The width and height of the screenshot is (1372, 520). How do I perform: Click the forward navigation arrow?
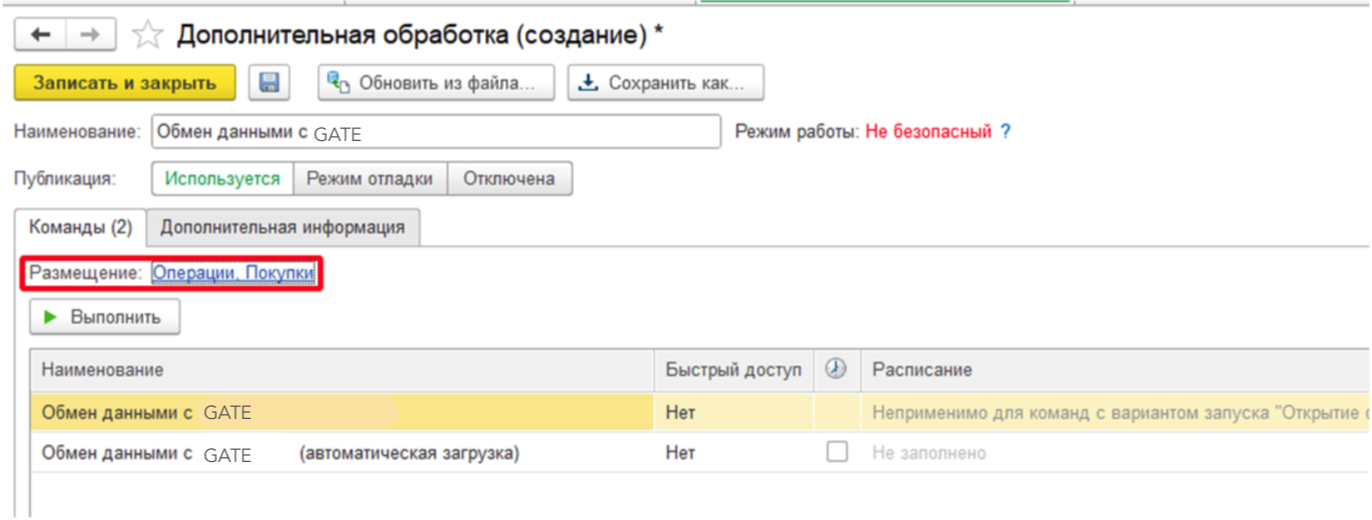pos(90,35)
